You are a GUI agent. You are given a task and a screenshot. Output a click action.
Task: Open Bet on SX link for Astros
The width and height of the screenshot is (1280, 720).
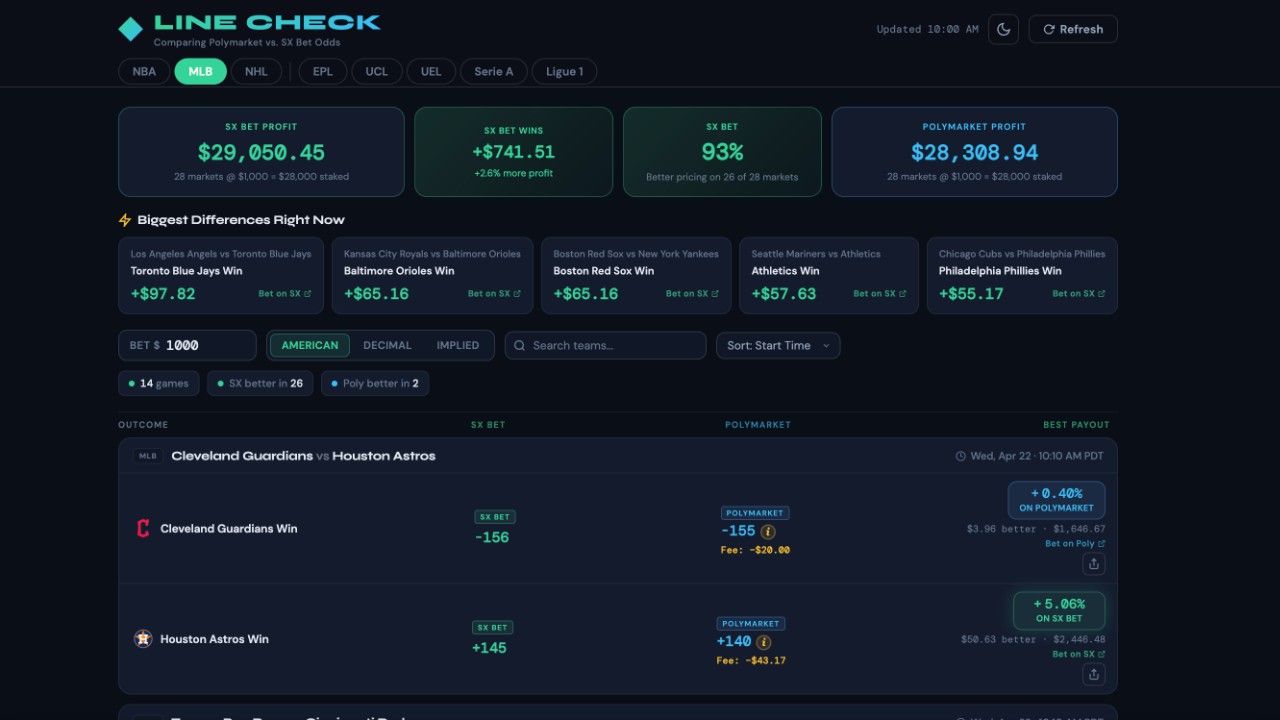1079,654
